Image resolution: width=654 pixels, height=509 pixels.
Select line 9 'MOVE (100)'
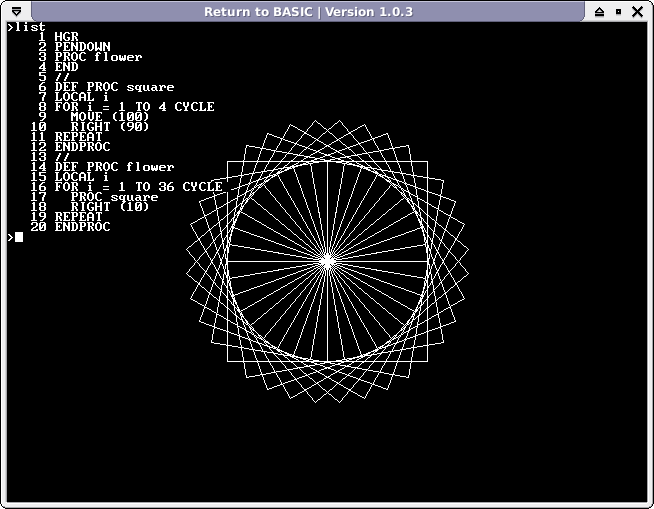(x=93, y=117)
